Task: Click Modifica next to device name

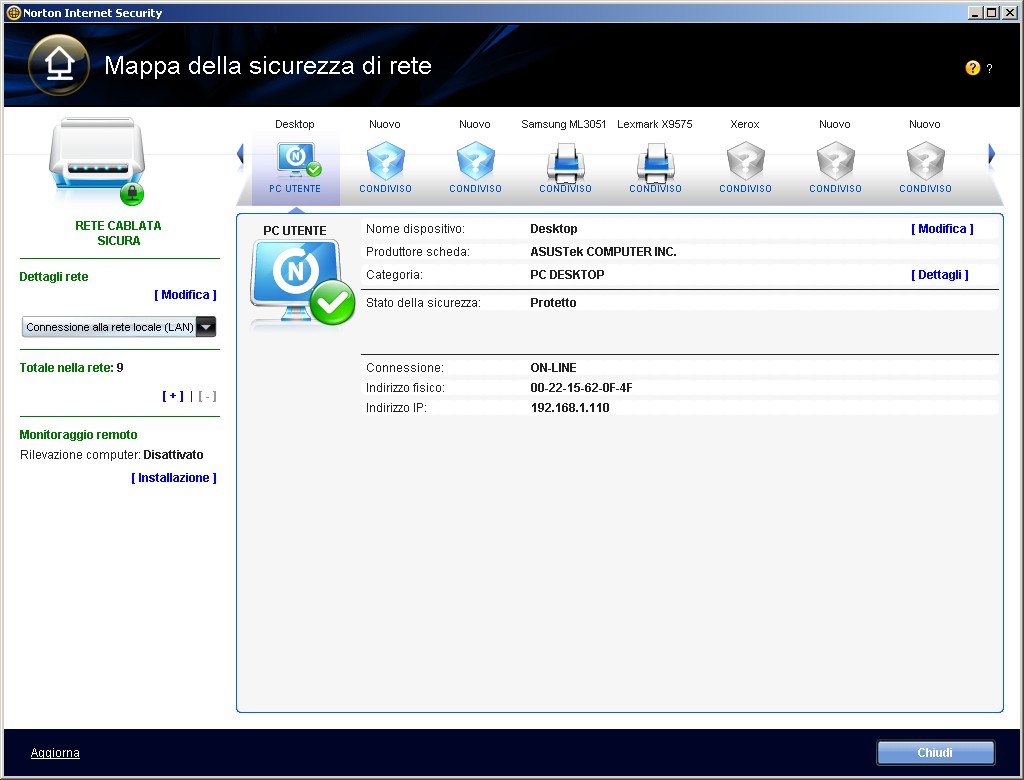Action: pos(942,229)
